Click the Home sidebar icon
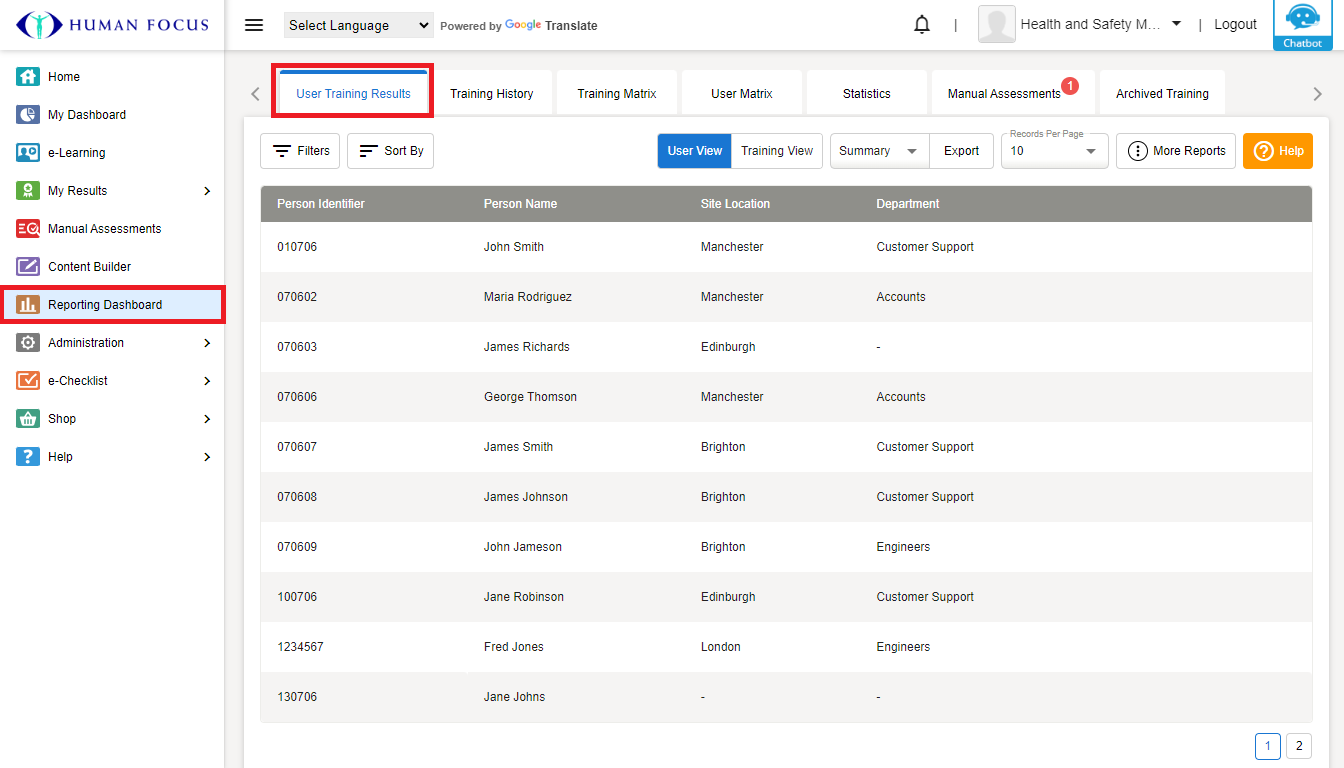 tap(28, 77)
